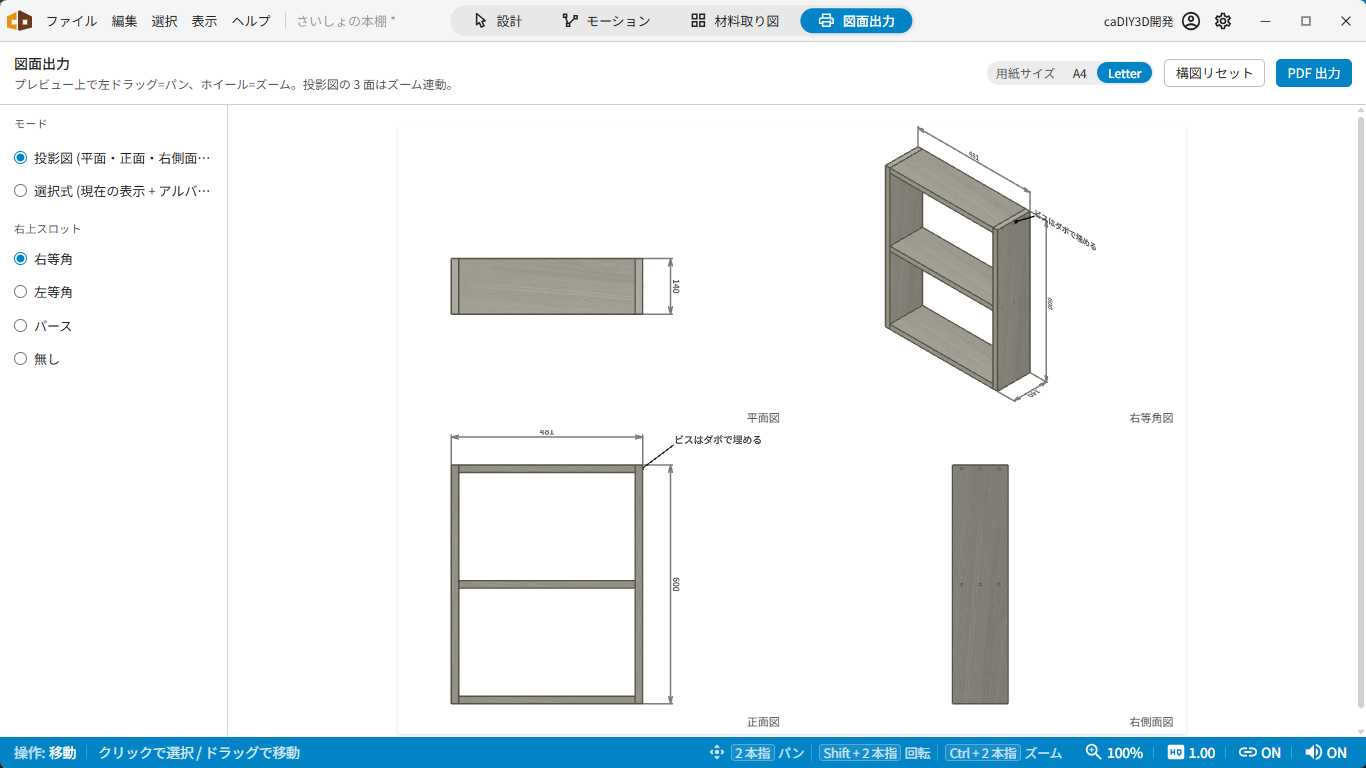Screen dimensions: 1366x768
Task: Switch to the 材料取り図 tab
Action: click(735, 21)
